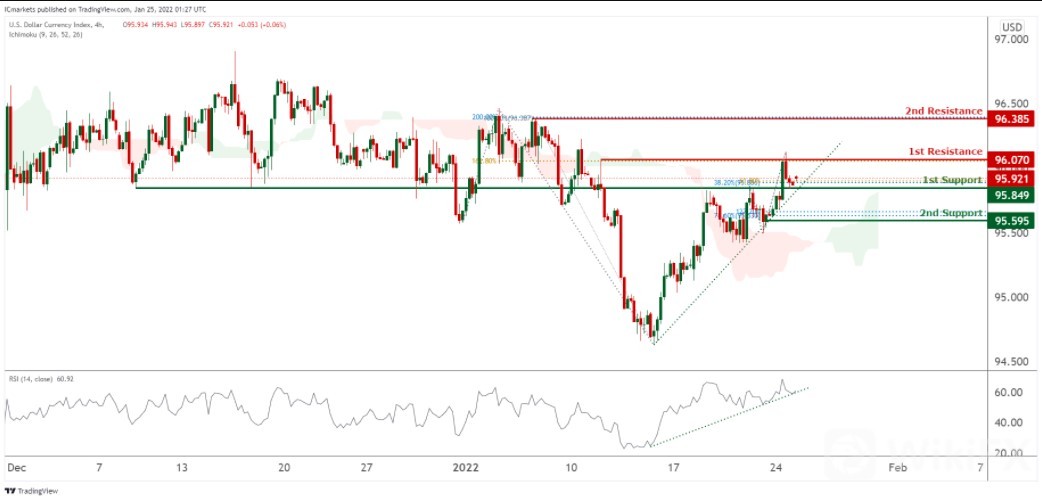Click the 2nd Resistance label
Screen dimensions: 1042x500
pyautogui.click(x=945, y=110)
